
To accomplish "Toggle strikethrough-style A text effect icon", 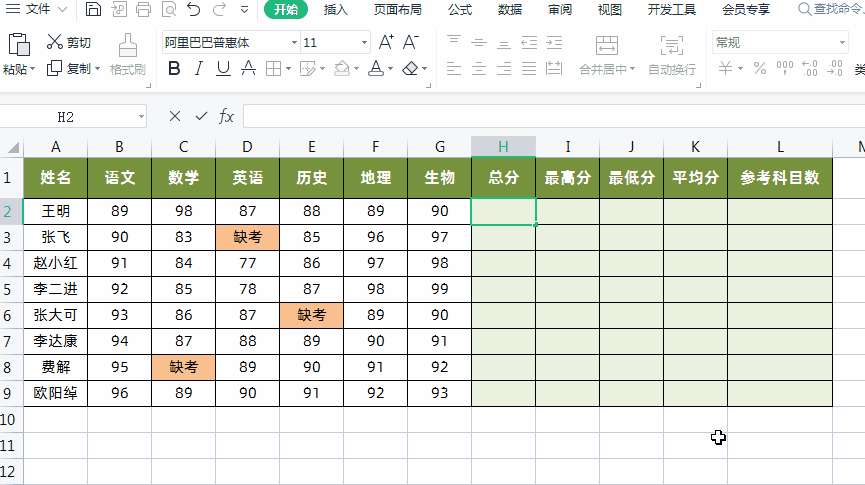I will tap(248, 68).
